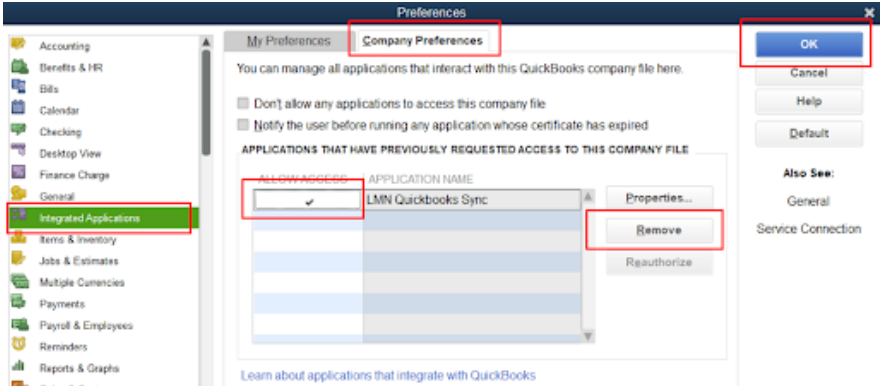This screenshot has width=884, height=386.
Task: Open Bills preferences label
Action: (x=48, y=89)
